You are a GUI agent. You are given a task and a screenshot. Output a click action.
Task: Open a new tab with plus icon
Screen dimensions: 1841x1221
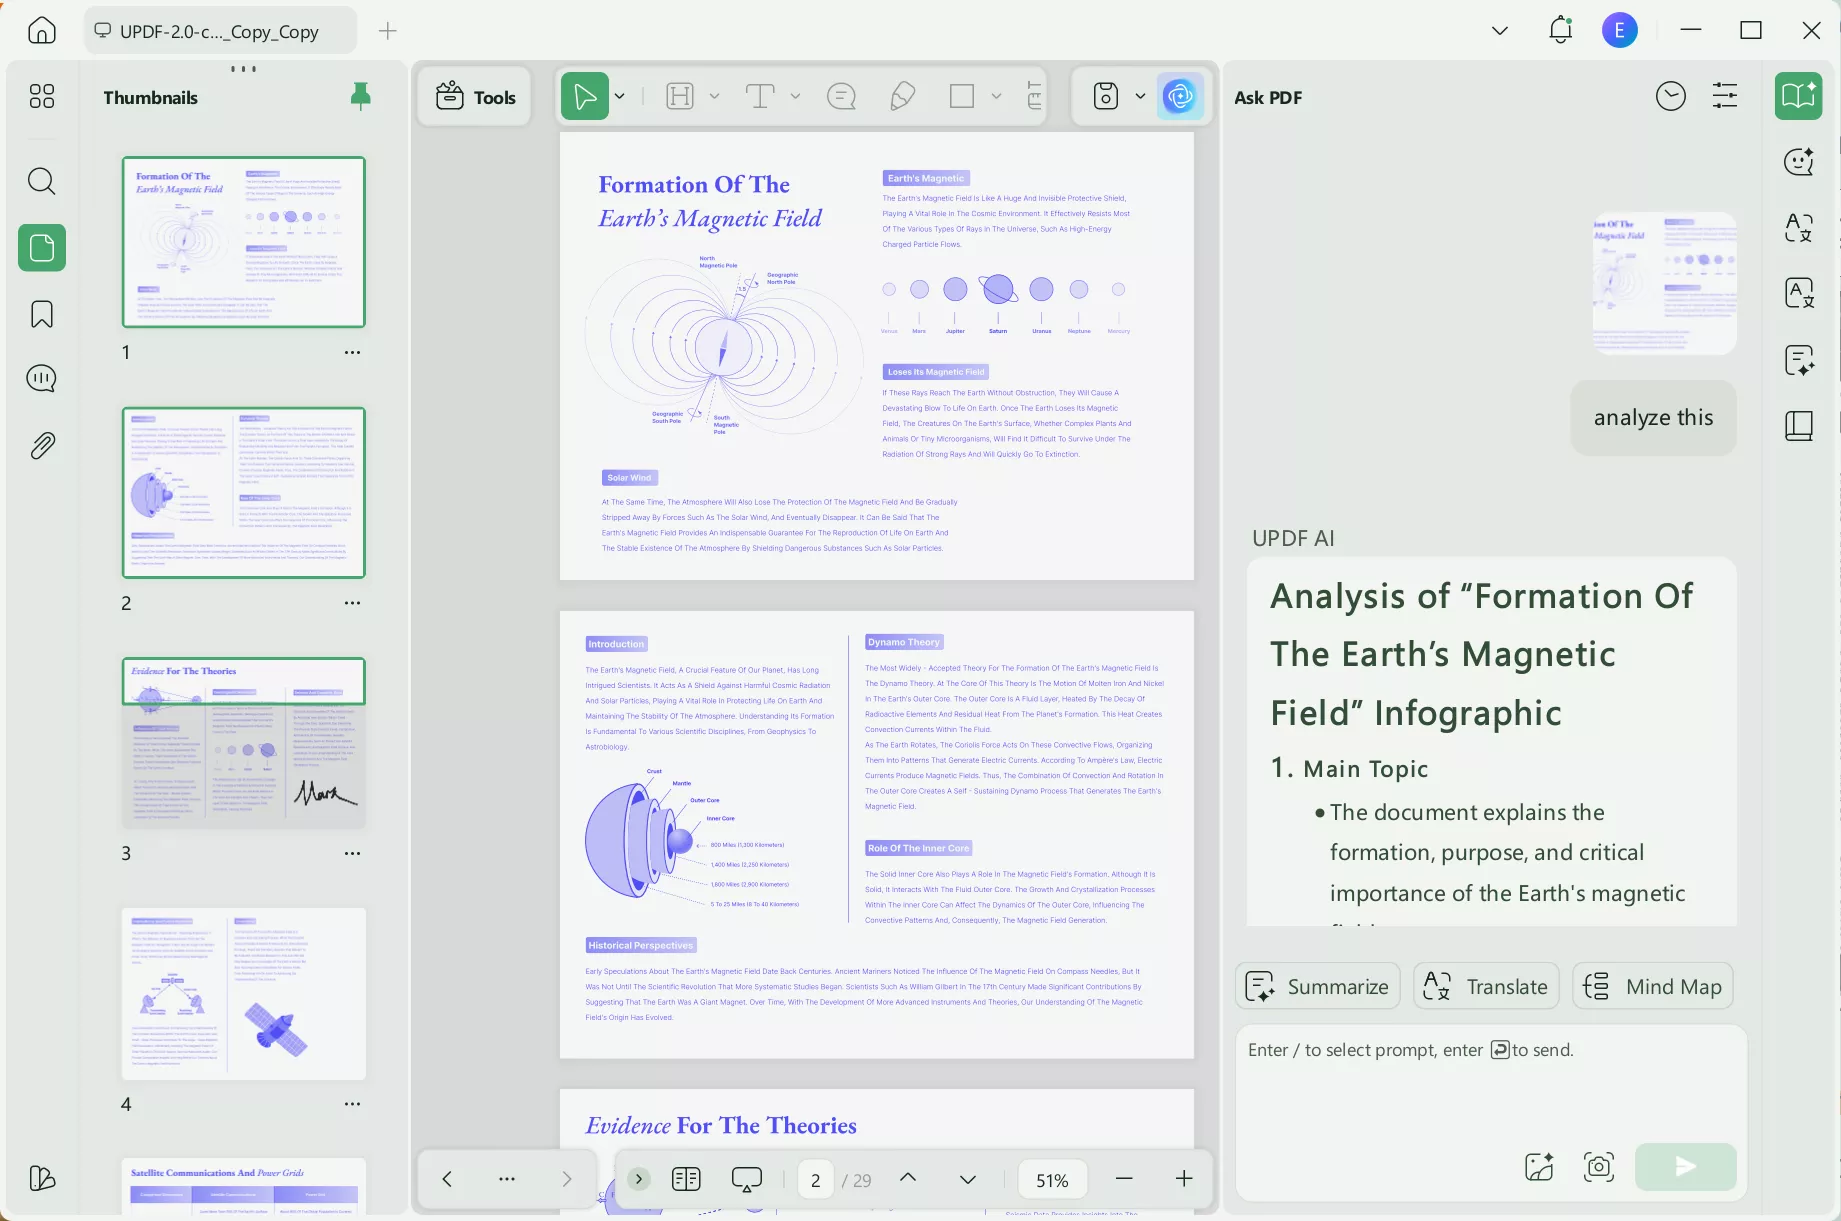click(x=388, y=31)
